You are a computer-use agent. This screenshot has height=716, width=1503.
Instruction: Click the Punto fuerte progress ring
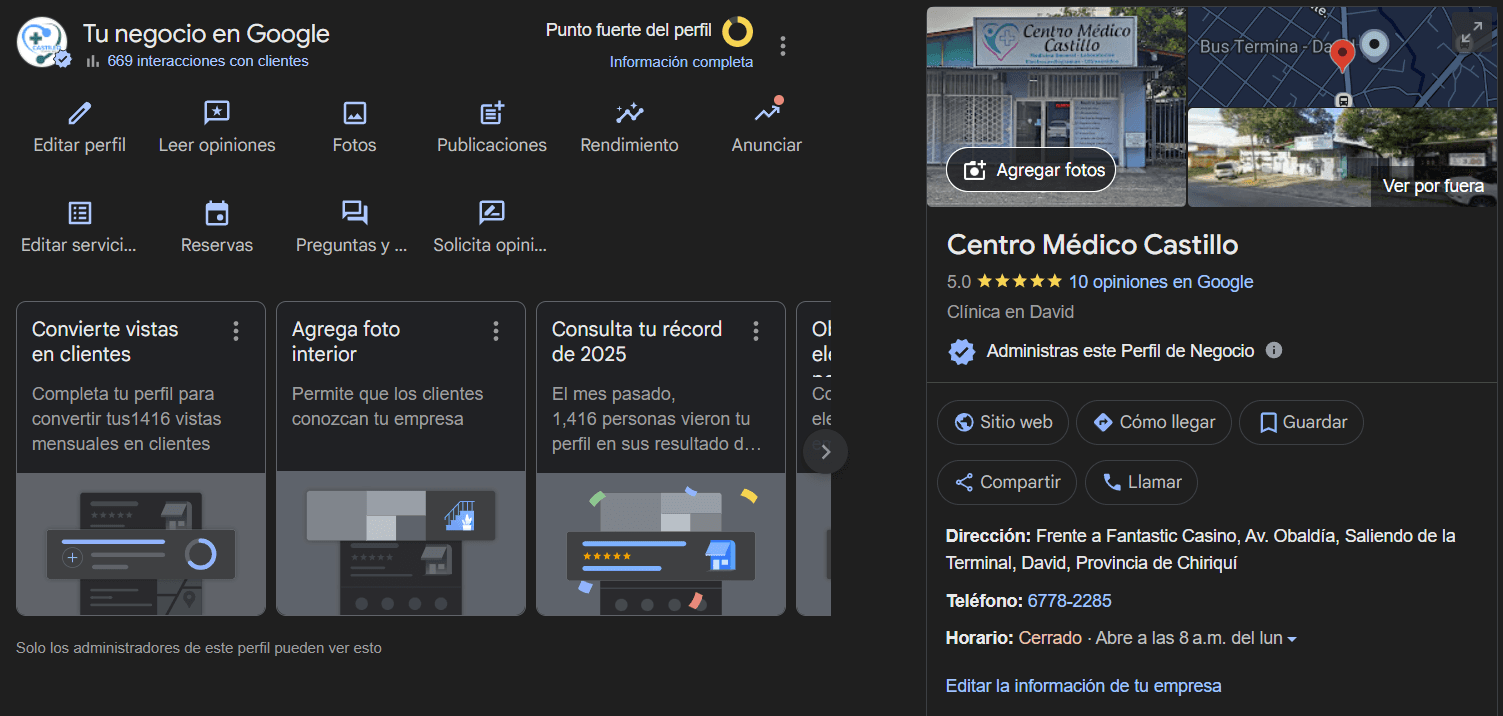738,31
